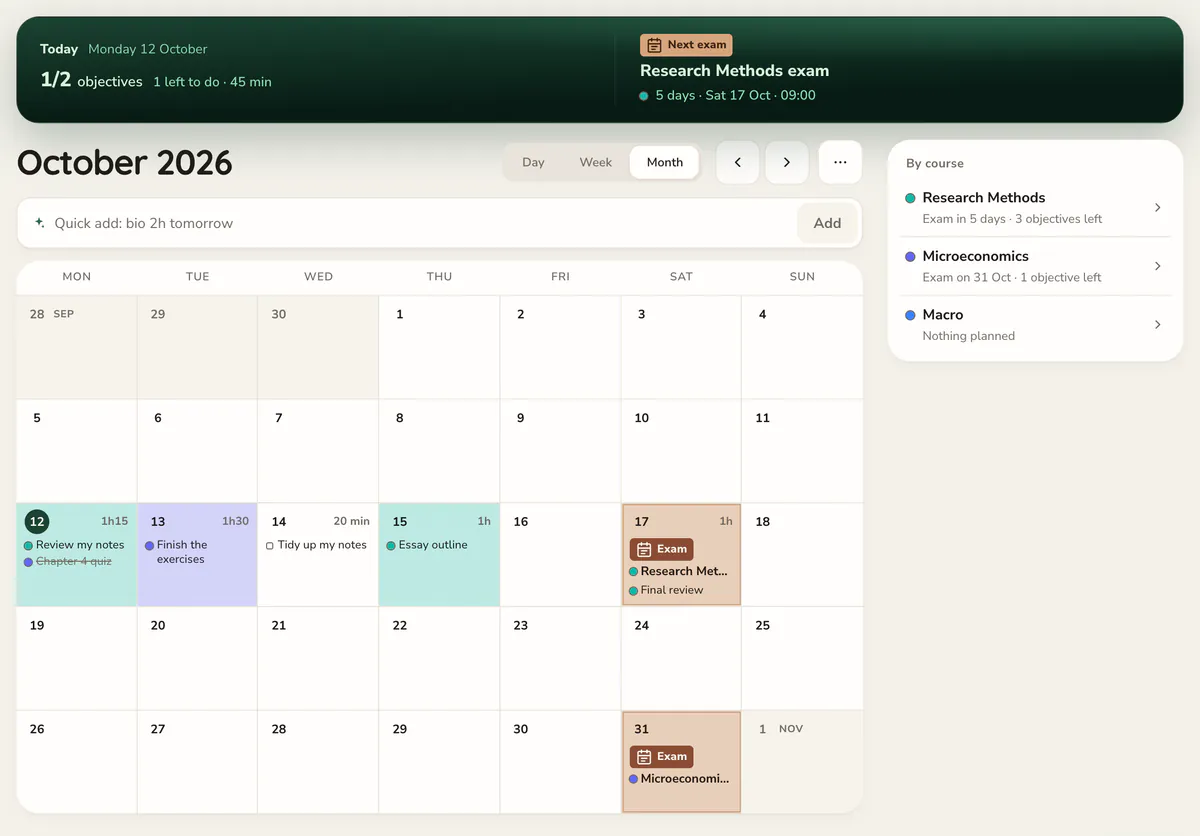The image size is (1200, 836).
Task: Click the purple dot beside Chapter 4 quiz
Action: [x=29, y=562]
